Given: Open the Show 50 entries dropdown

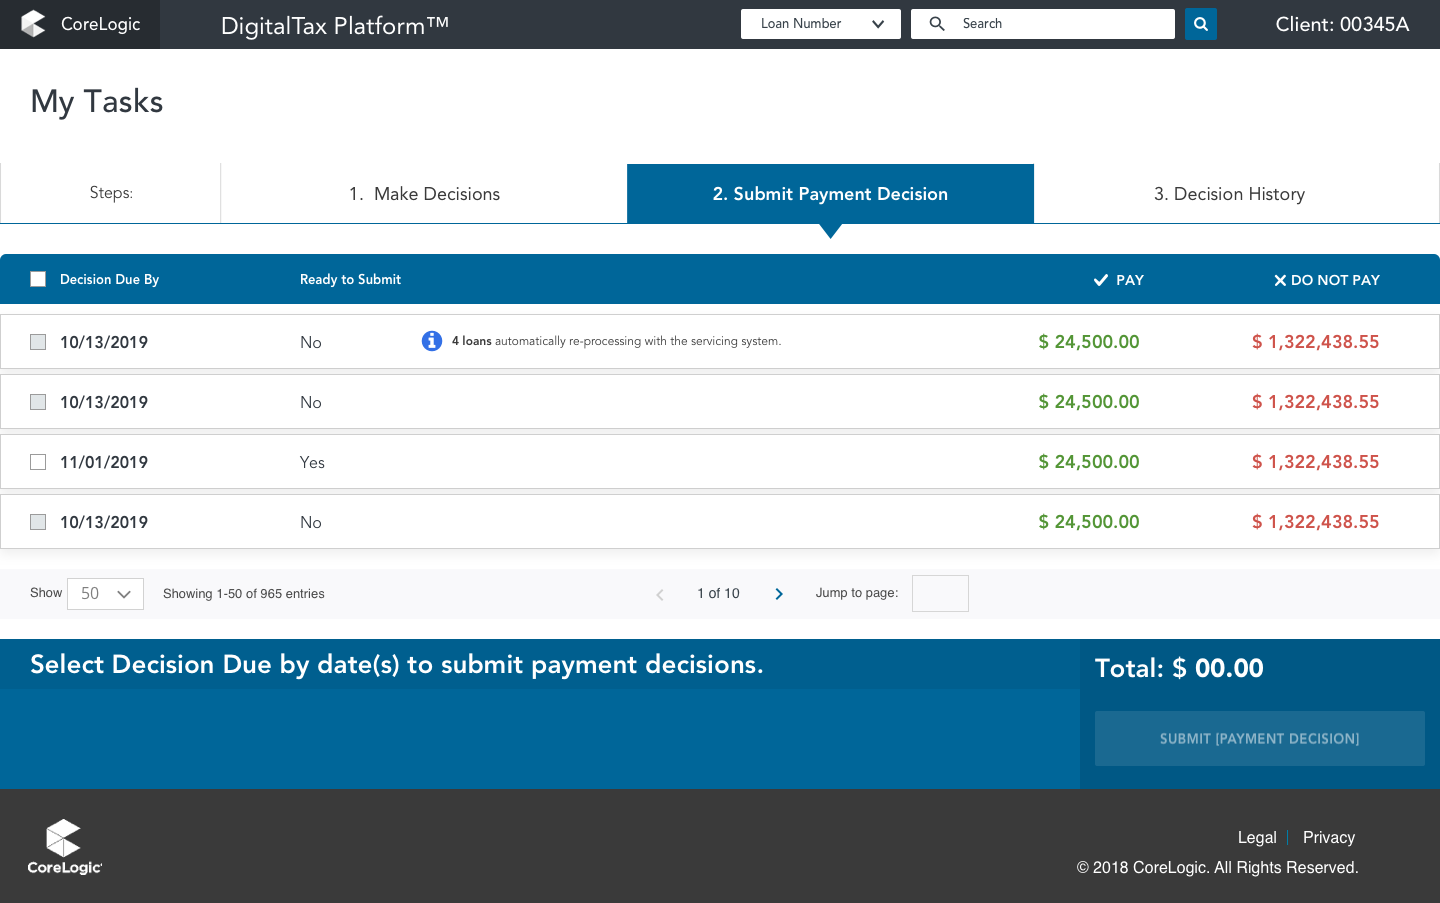Looking at the screenshot, I should click(x=105, y=594).
